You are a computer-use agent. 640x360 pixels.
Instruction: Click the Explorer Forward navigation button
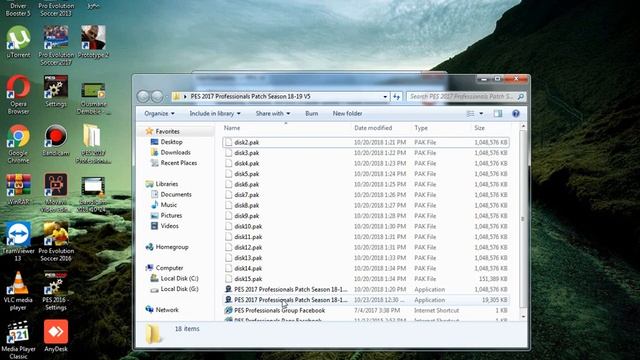[157, 96]
